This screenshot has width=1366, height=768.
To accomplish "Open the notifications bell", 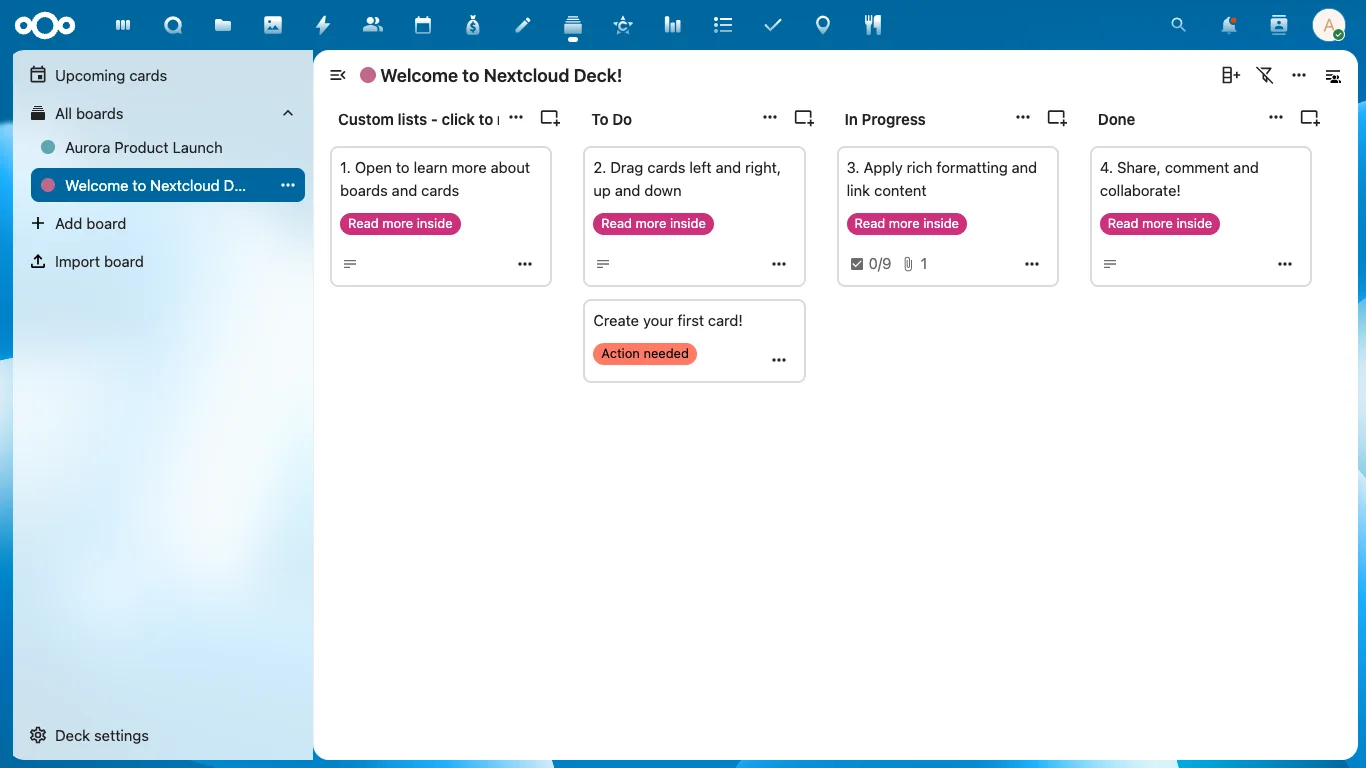I will click(1229, 25).
